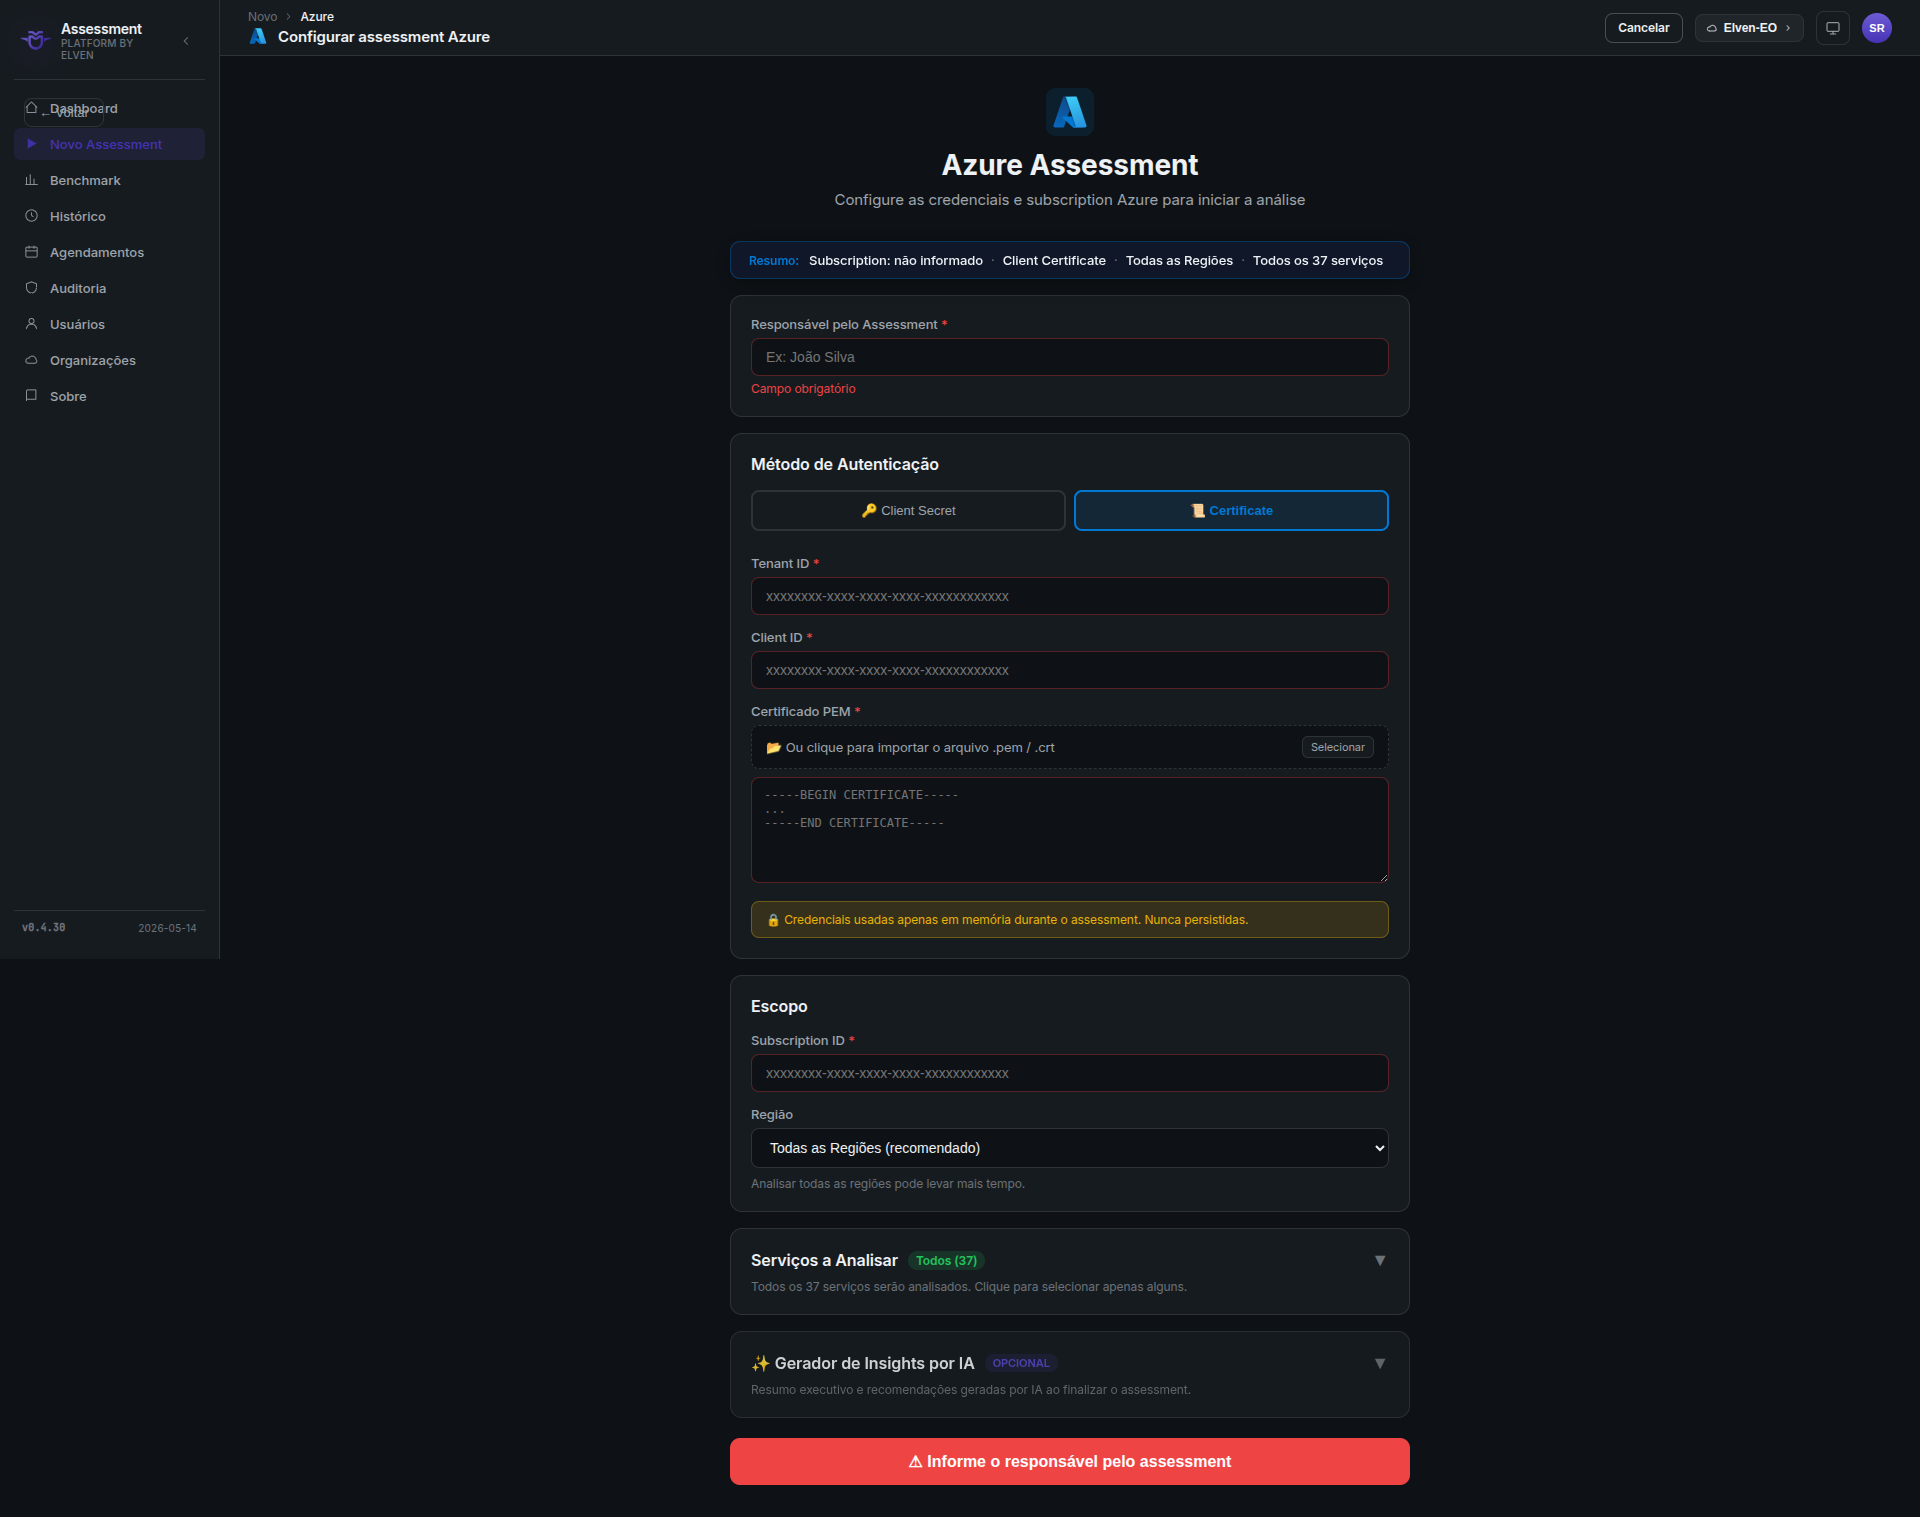Open the Região dropdown

1069,1148
